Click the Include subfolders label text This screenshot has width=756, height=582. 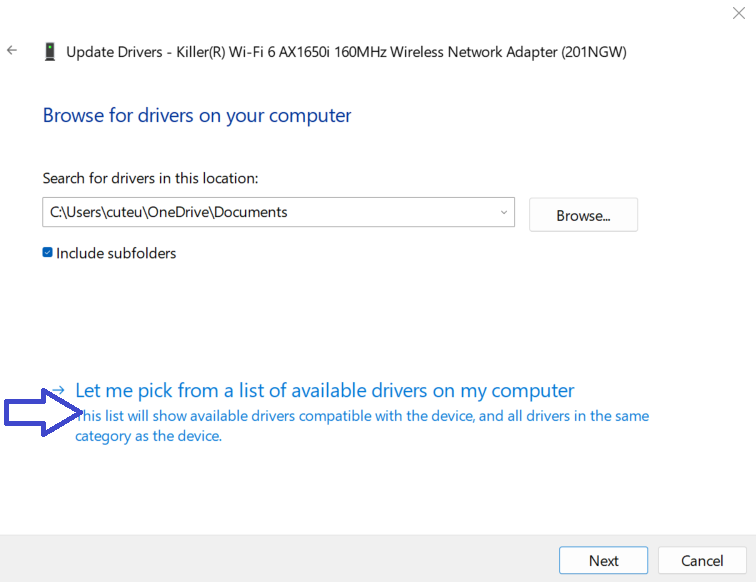[116, 253]
